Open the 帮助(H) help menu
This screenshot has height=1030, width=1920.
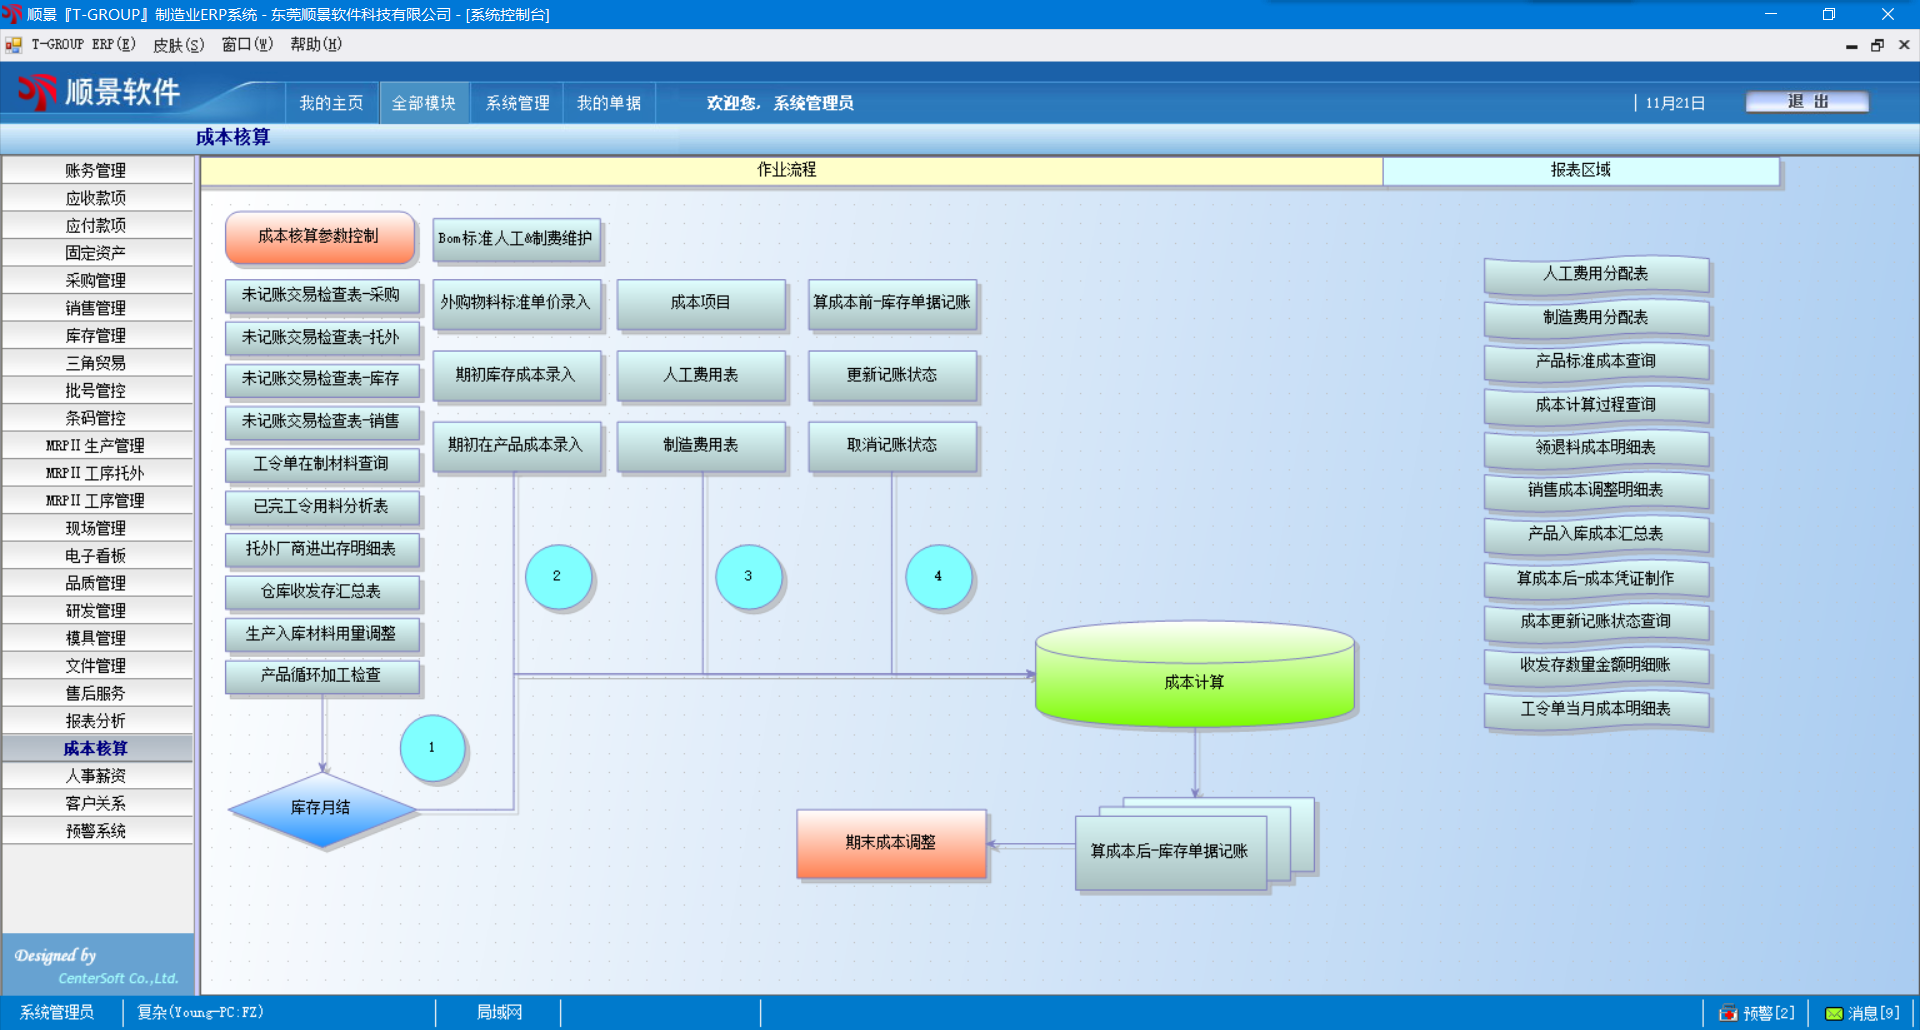coord(315,45)
